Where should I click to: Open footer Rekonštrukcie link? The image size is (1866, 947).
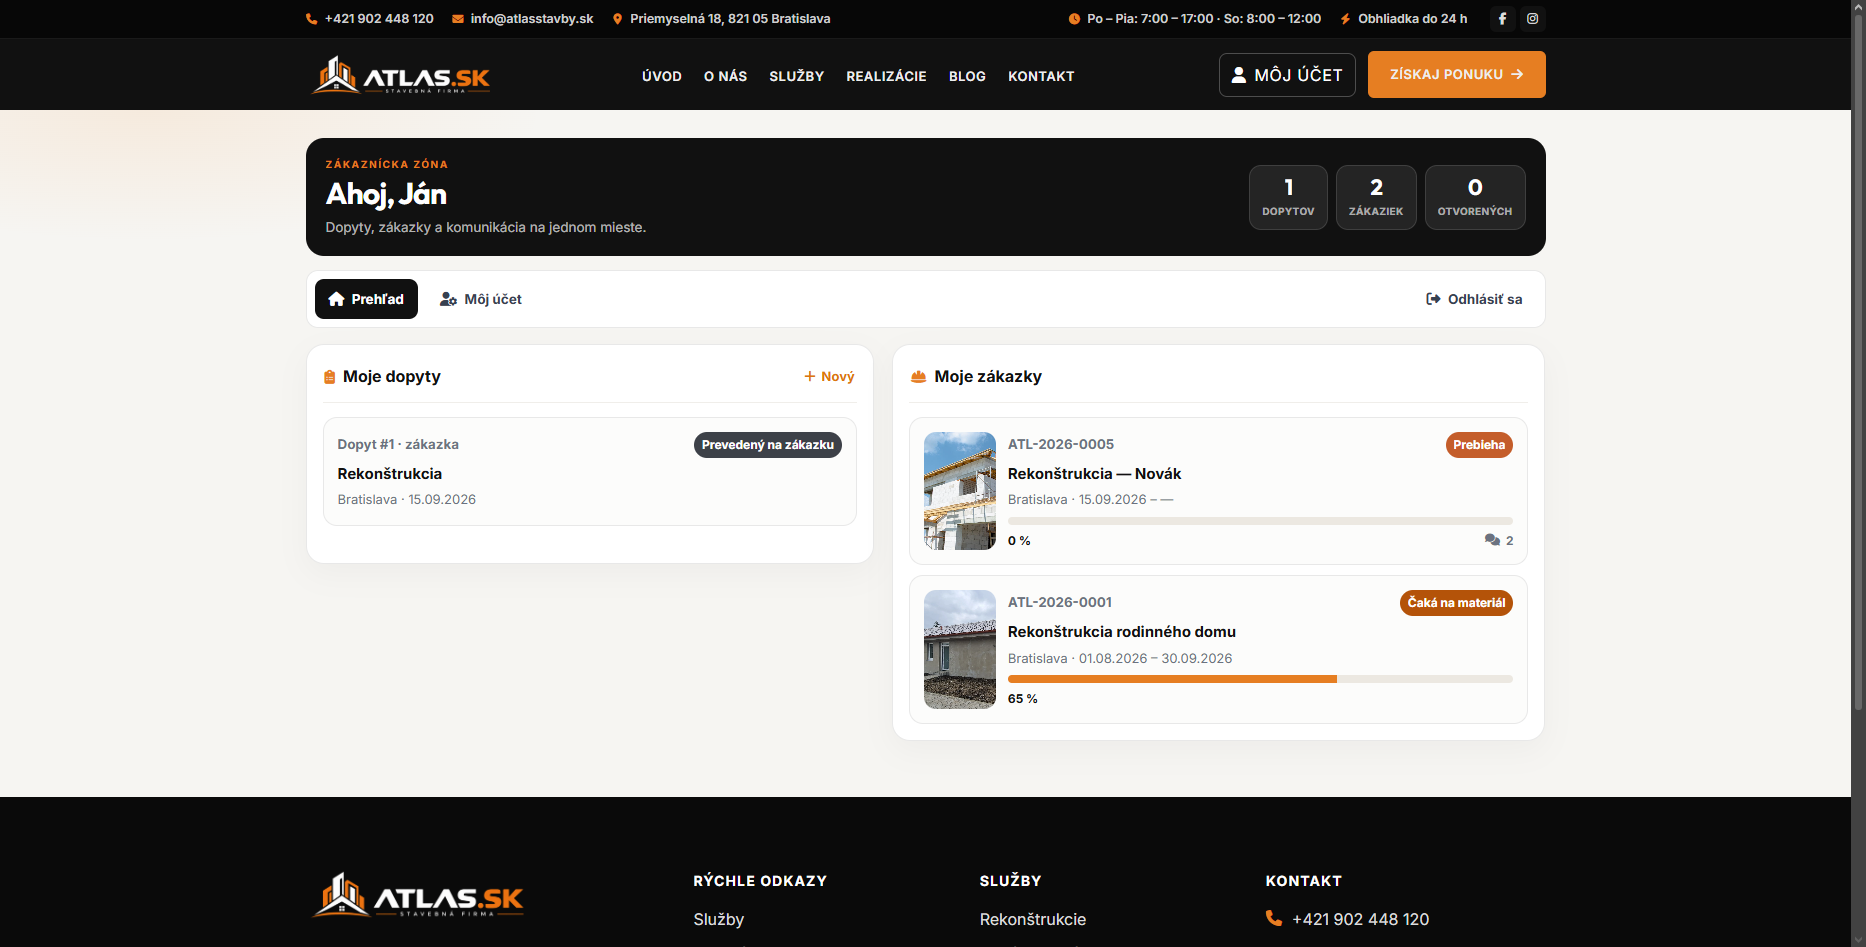click(1033, 919)
